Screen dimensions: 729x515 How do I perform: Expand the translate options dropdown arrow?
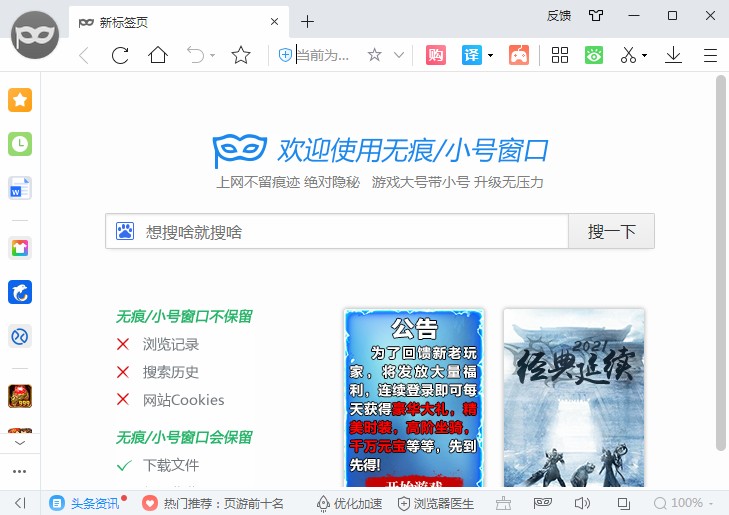coord(490,56)
